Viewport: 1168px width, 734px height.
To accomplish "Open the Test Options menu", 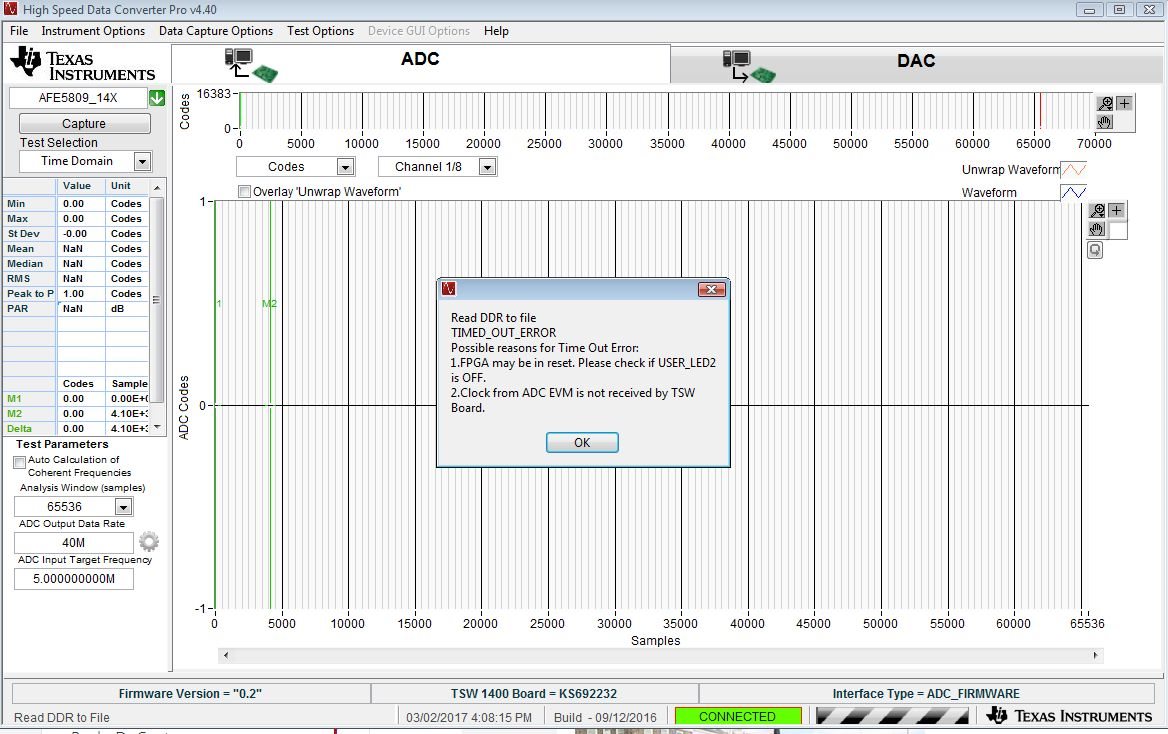I will pos(320,31).
